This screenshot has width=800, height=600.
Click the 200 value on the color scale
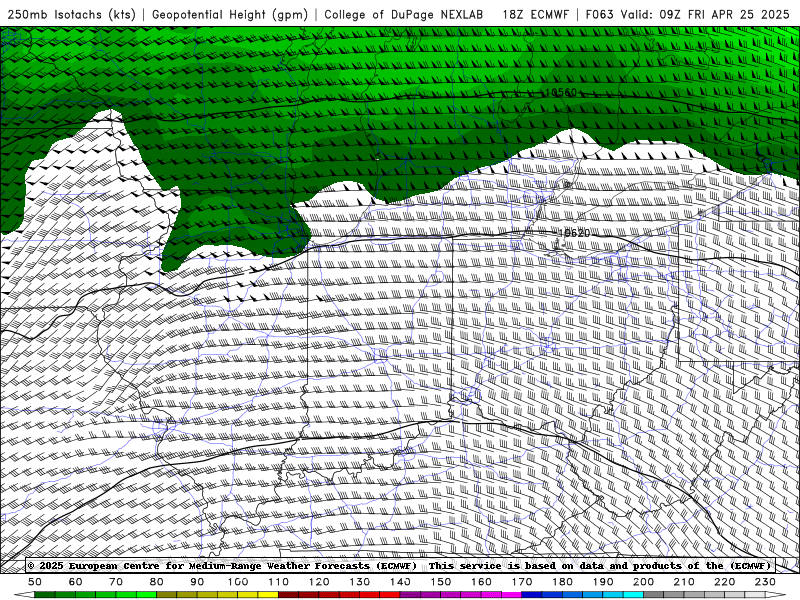click(x=643, y=582)
